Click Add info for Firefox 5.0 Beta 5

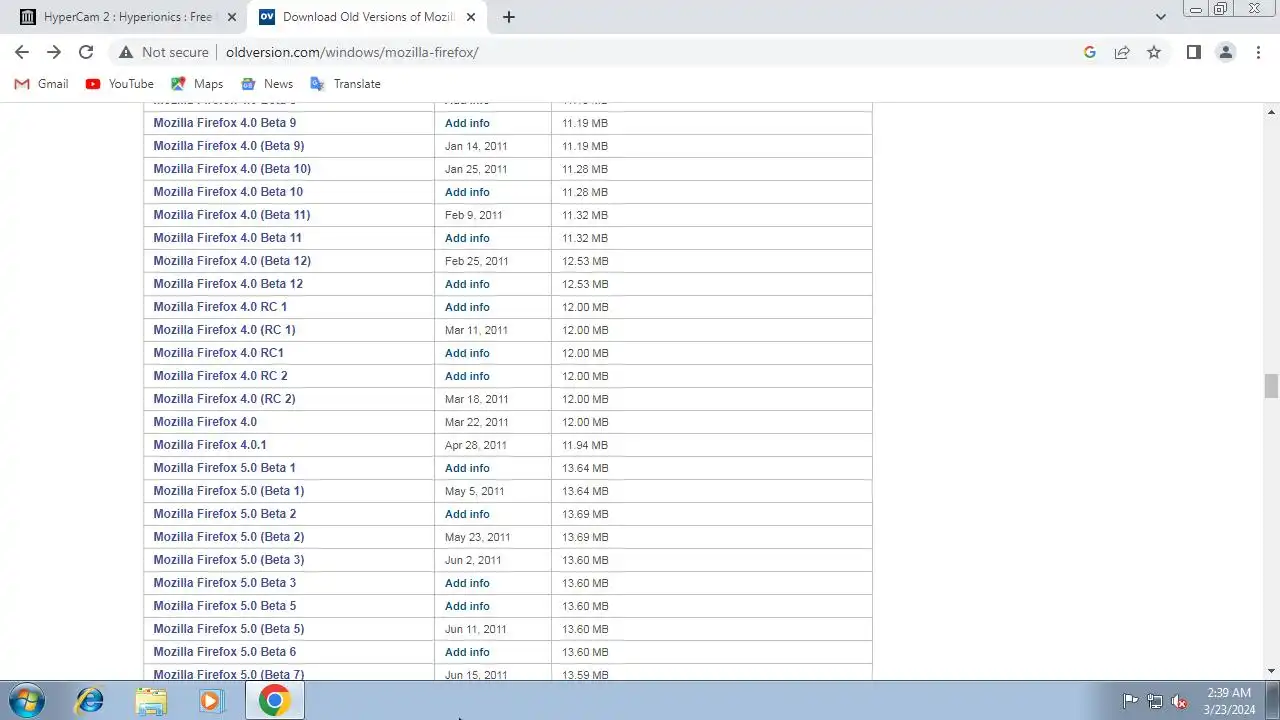click(x=467, y=606)
